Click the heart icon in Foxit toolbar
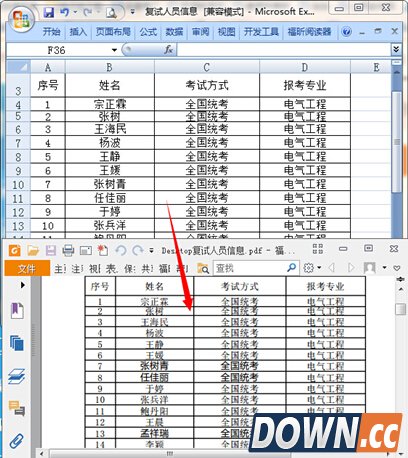Image resolution: width=408 pixels, height=458 pixels. (397, 268)
